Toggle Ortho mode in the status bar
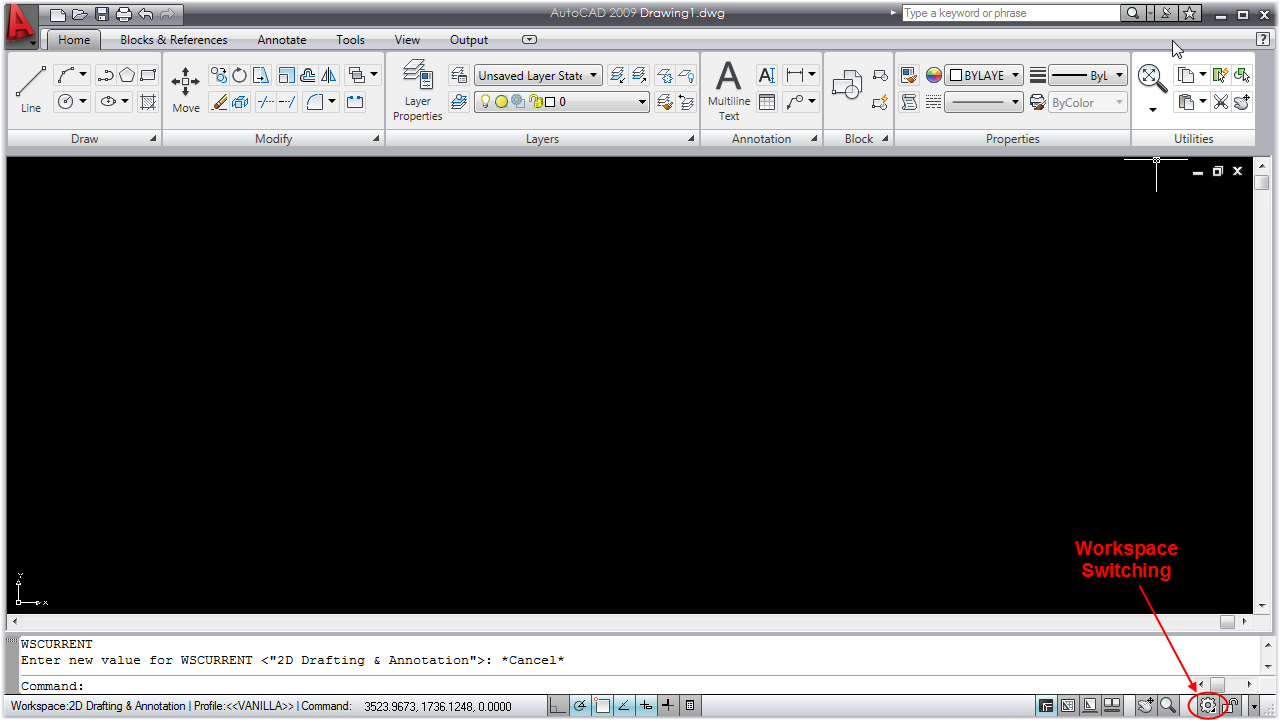1280x720 pixels. click(558, 705)
